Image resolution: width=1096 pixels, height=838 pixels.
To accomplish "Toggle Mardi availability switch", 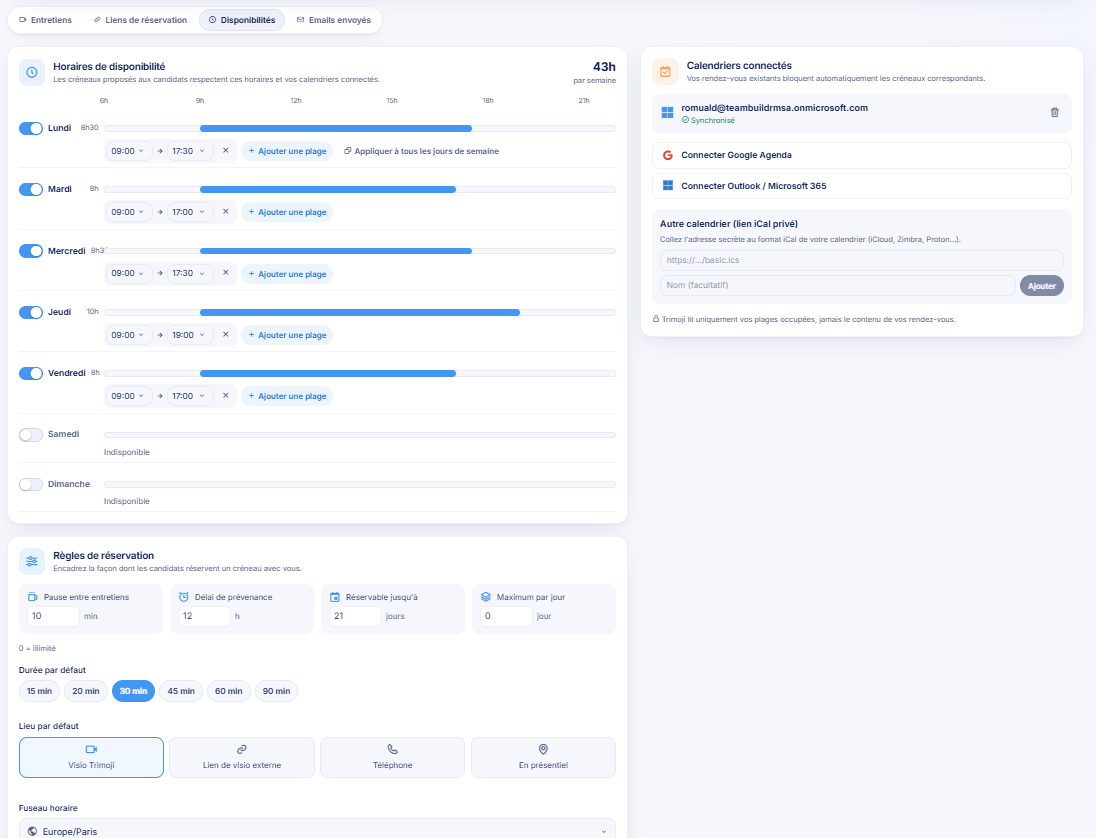I will coord(31,189).
